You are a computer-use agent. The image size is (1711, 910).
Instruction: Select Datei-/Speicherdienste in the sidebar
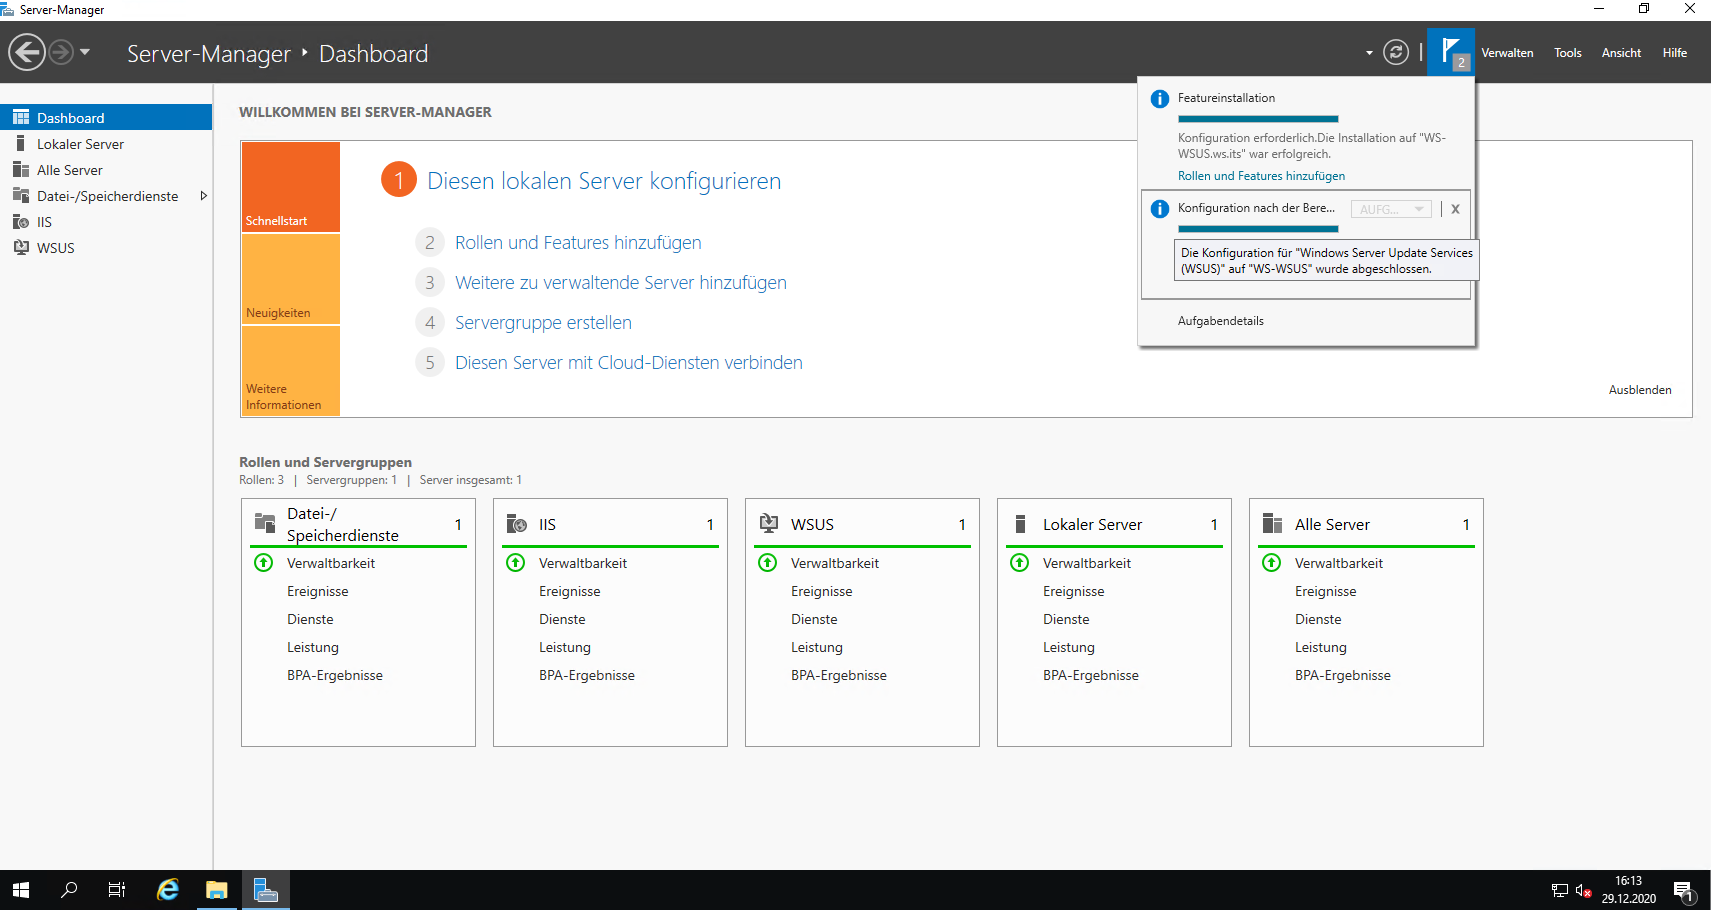106,196
